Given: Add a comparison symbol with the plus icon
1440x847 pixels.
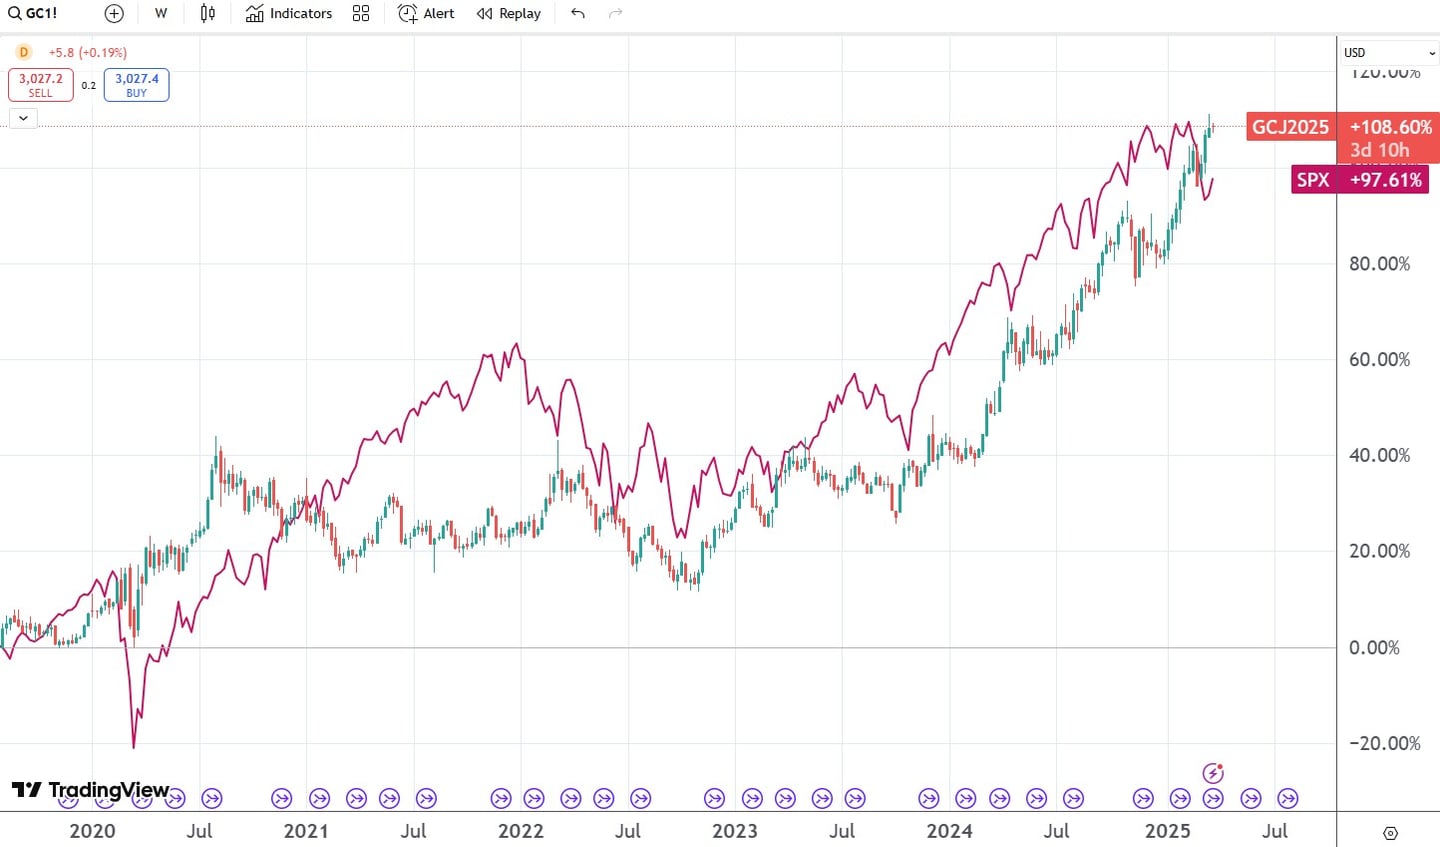Looking at the screenshot, I should (x=113, y=13).
